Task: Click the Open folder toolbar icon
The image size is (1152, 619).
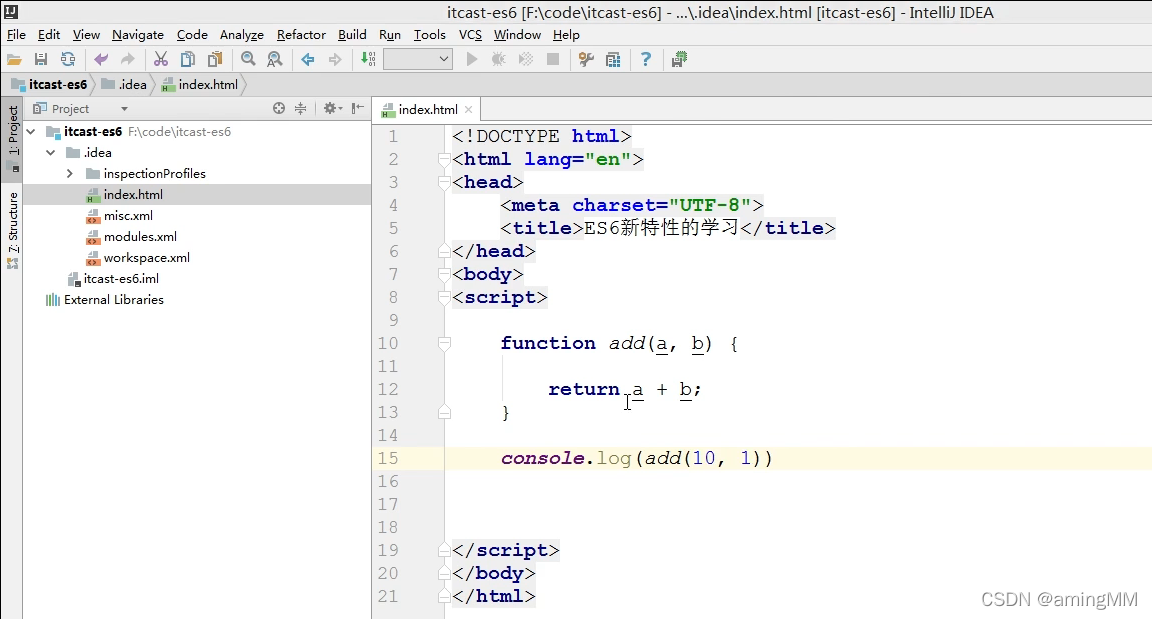Action: (14, 59)
